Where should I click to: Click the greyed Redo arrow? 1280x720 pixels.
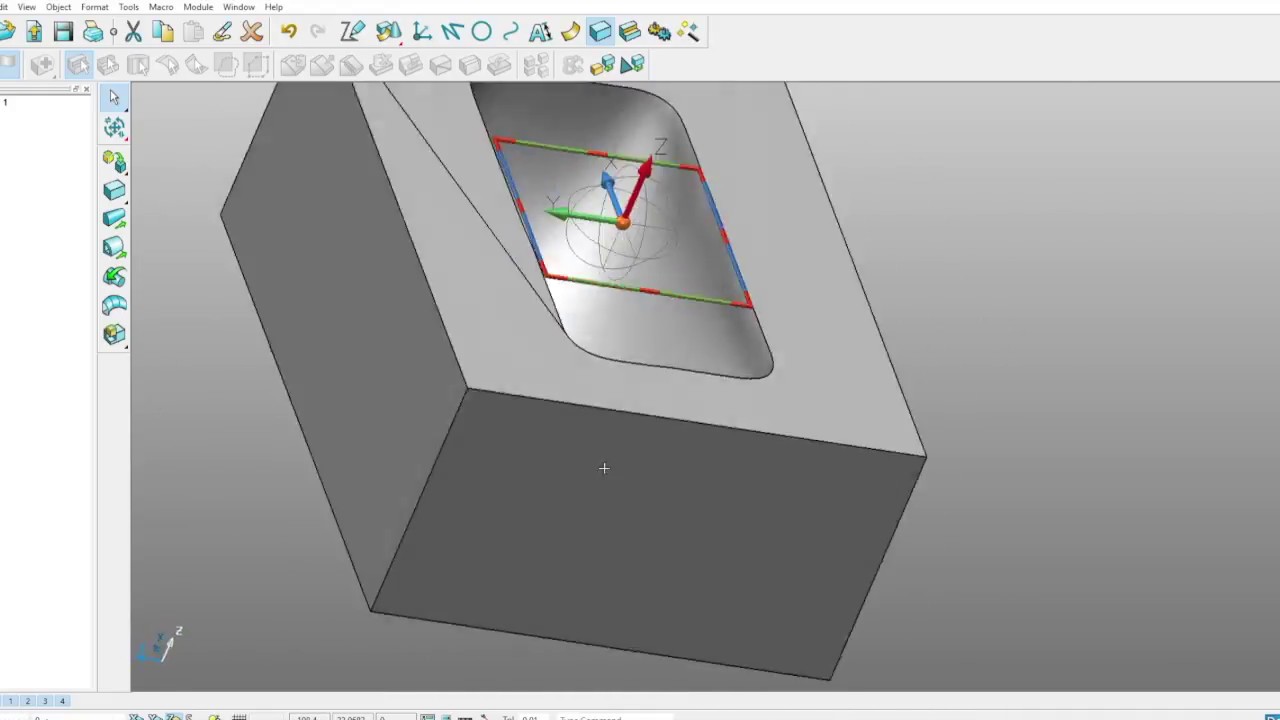click(317, 32)
